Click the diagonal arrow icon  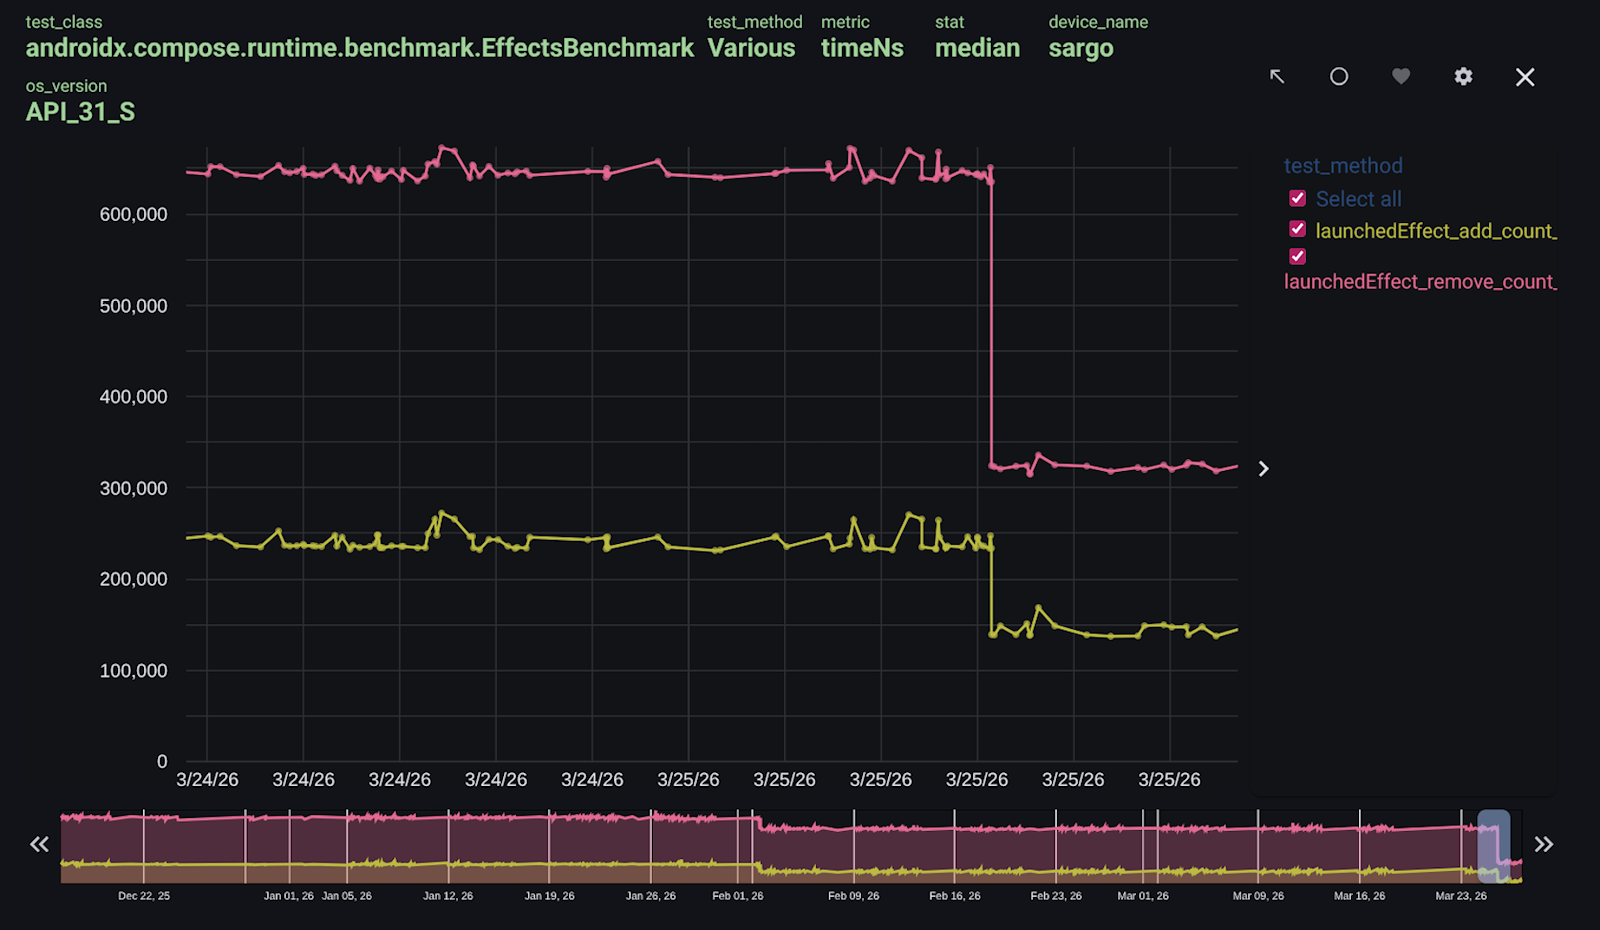1277,77
